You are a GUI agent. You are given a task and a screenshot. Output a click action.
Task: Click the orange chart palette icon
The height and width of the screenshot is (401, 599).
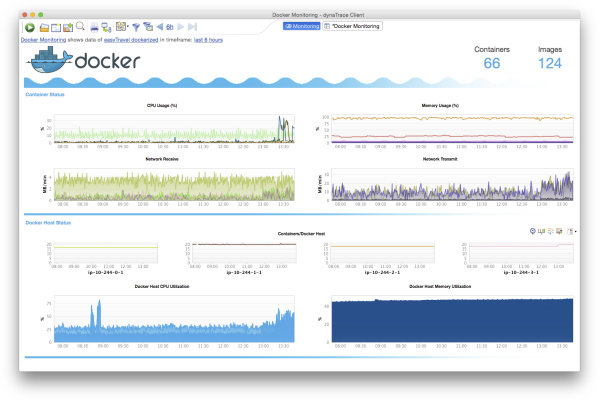559,231
